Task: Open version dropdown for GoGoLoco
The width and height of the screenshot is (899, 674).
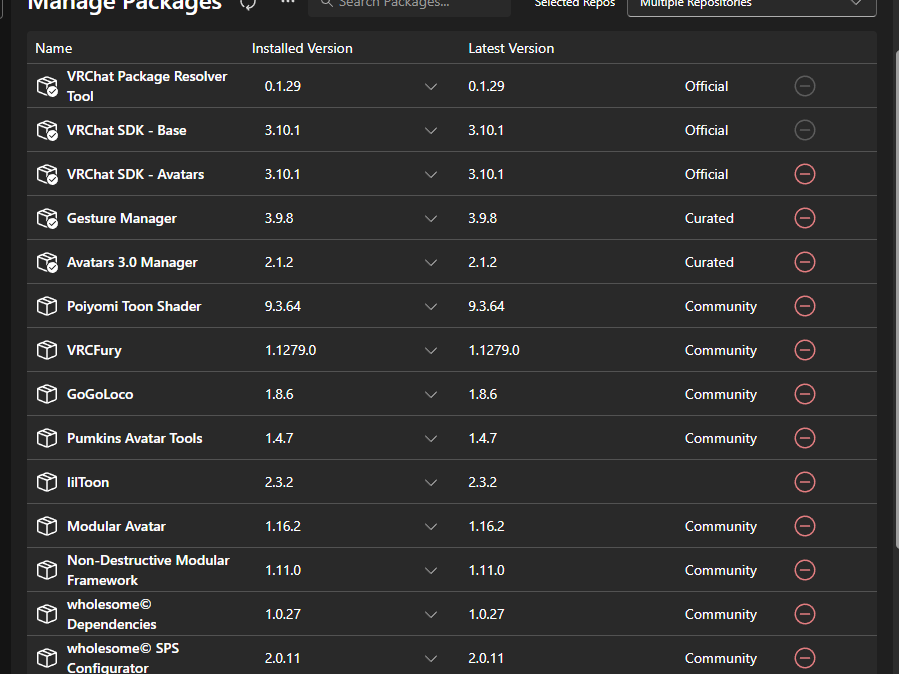Action: [431, 395]
